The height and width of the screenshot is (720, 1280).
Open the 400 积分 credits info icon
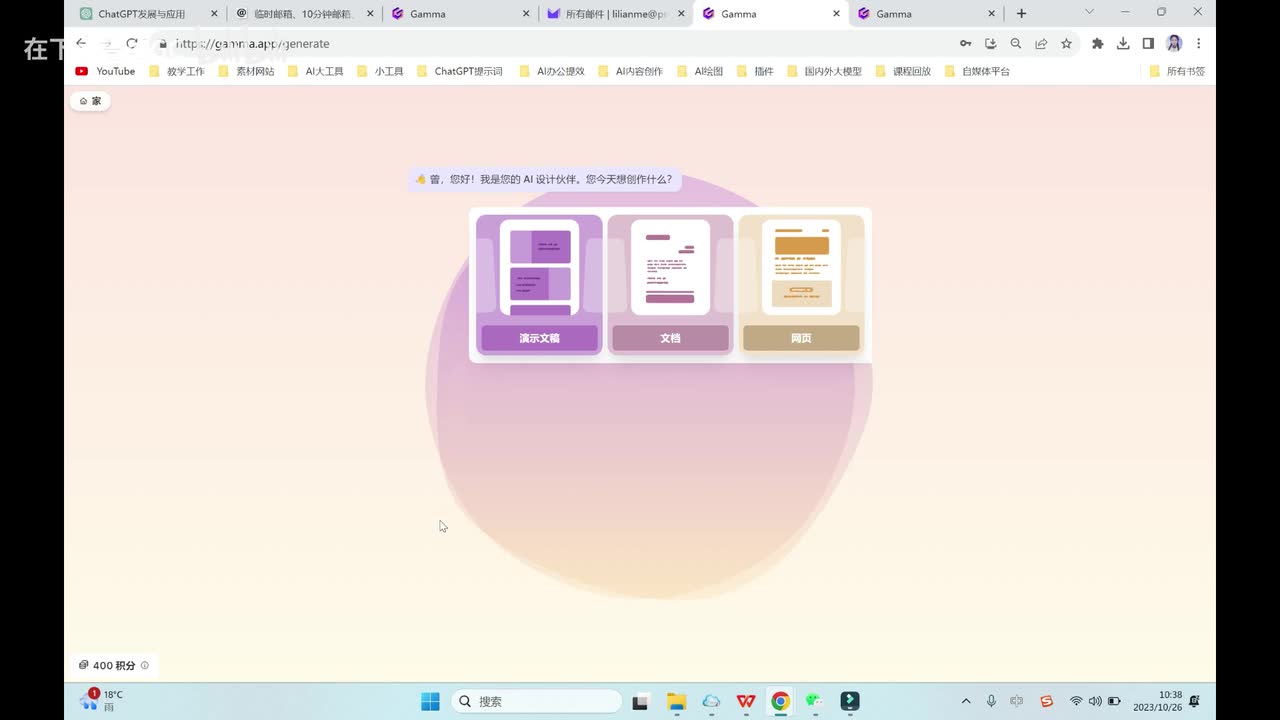(145, 666)
